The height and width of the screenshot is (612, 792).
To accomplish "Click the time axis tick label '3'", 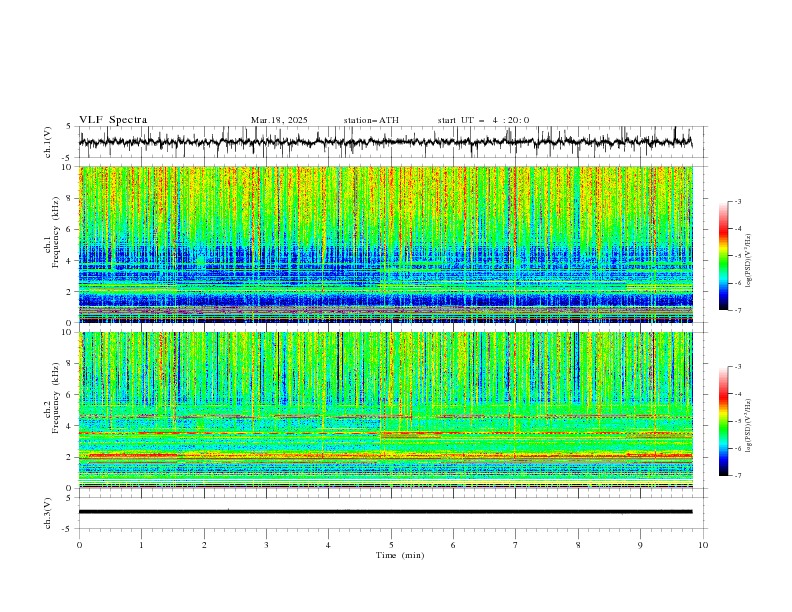I will pyautogui.click(x=266, y=545).
